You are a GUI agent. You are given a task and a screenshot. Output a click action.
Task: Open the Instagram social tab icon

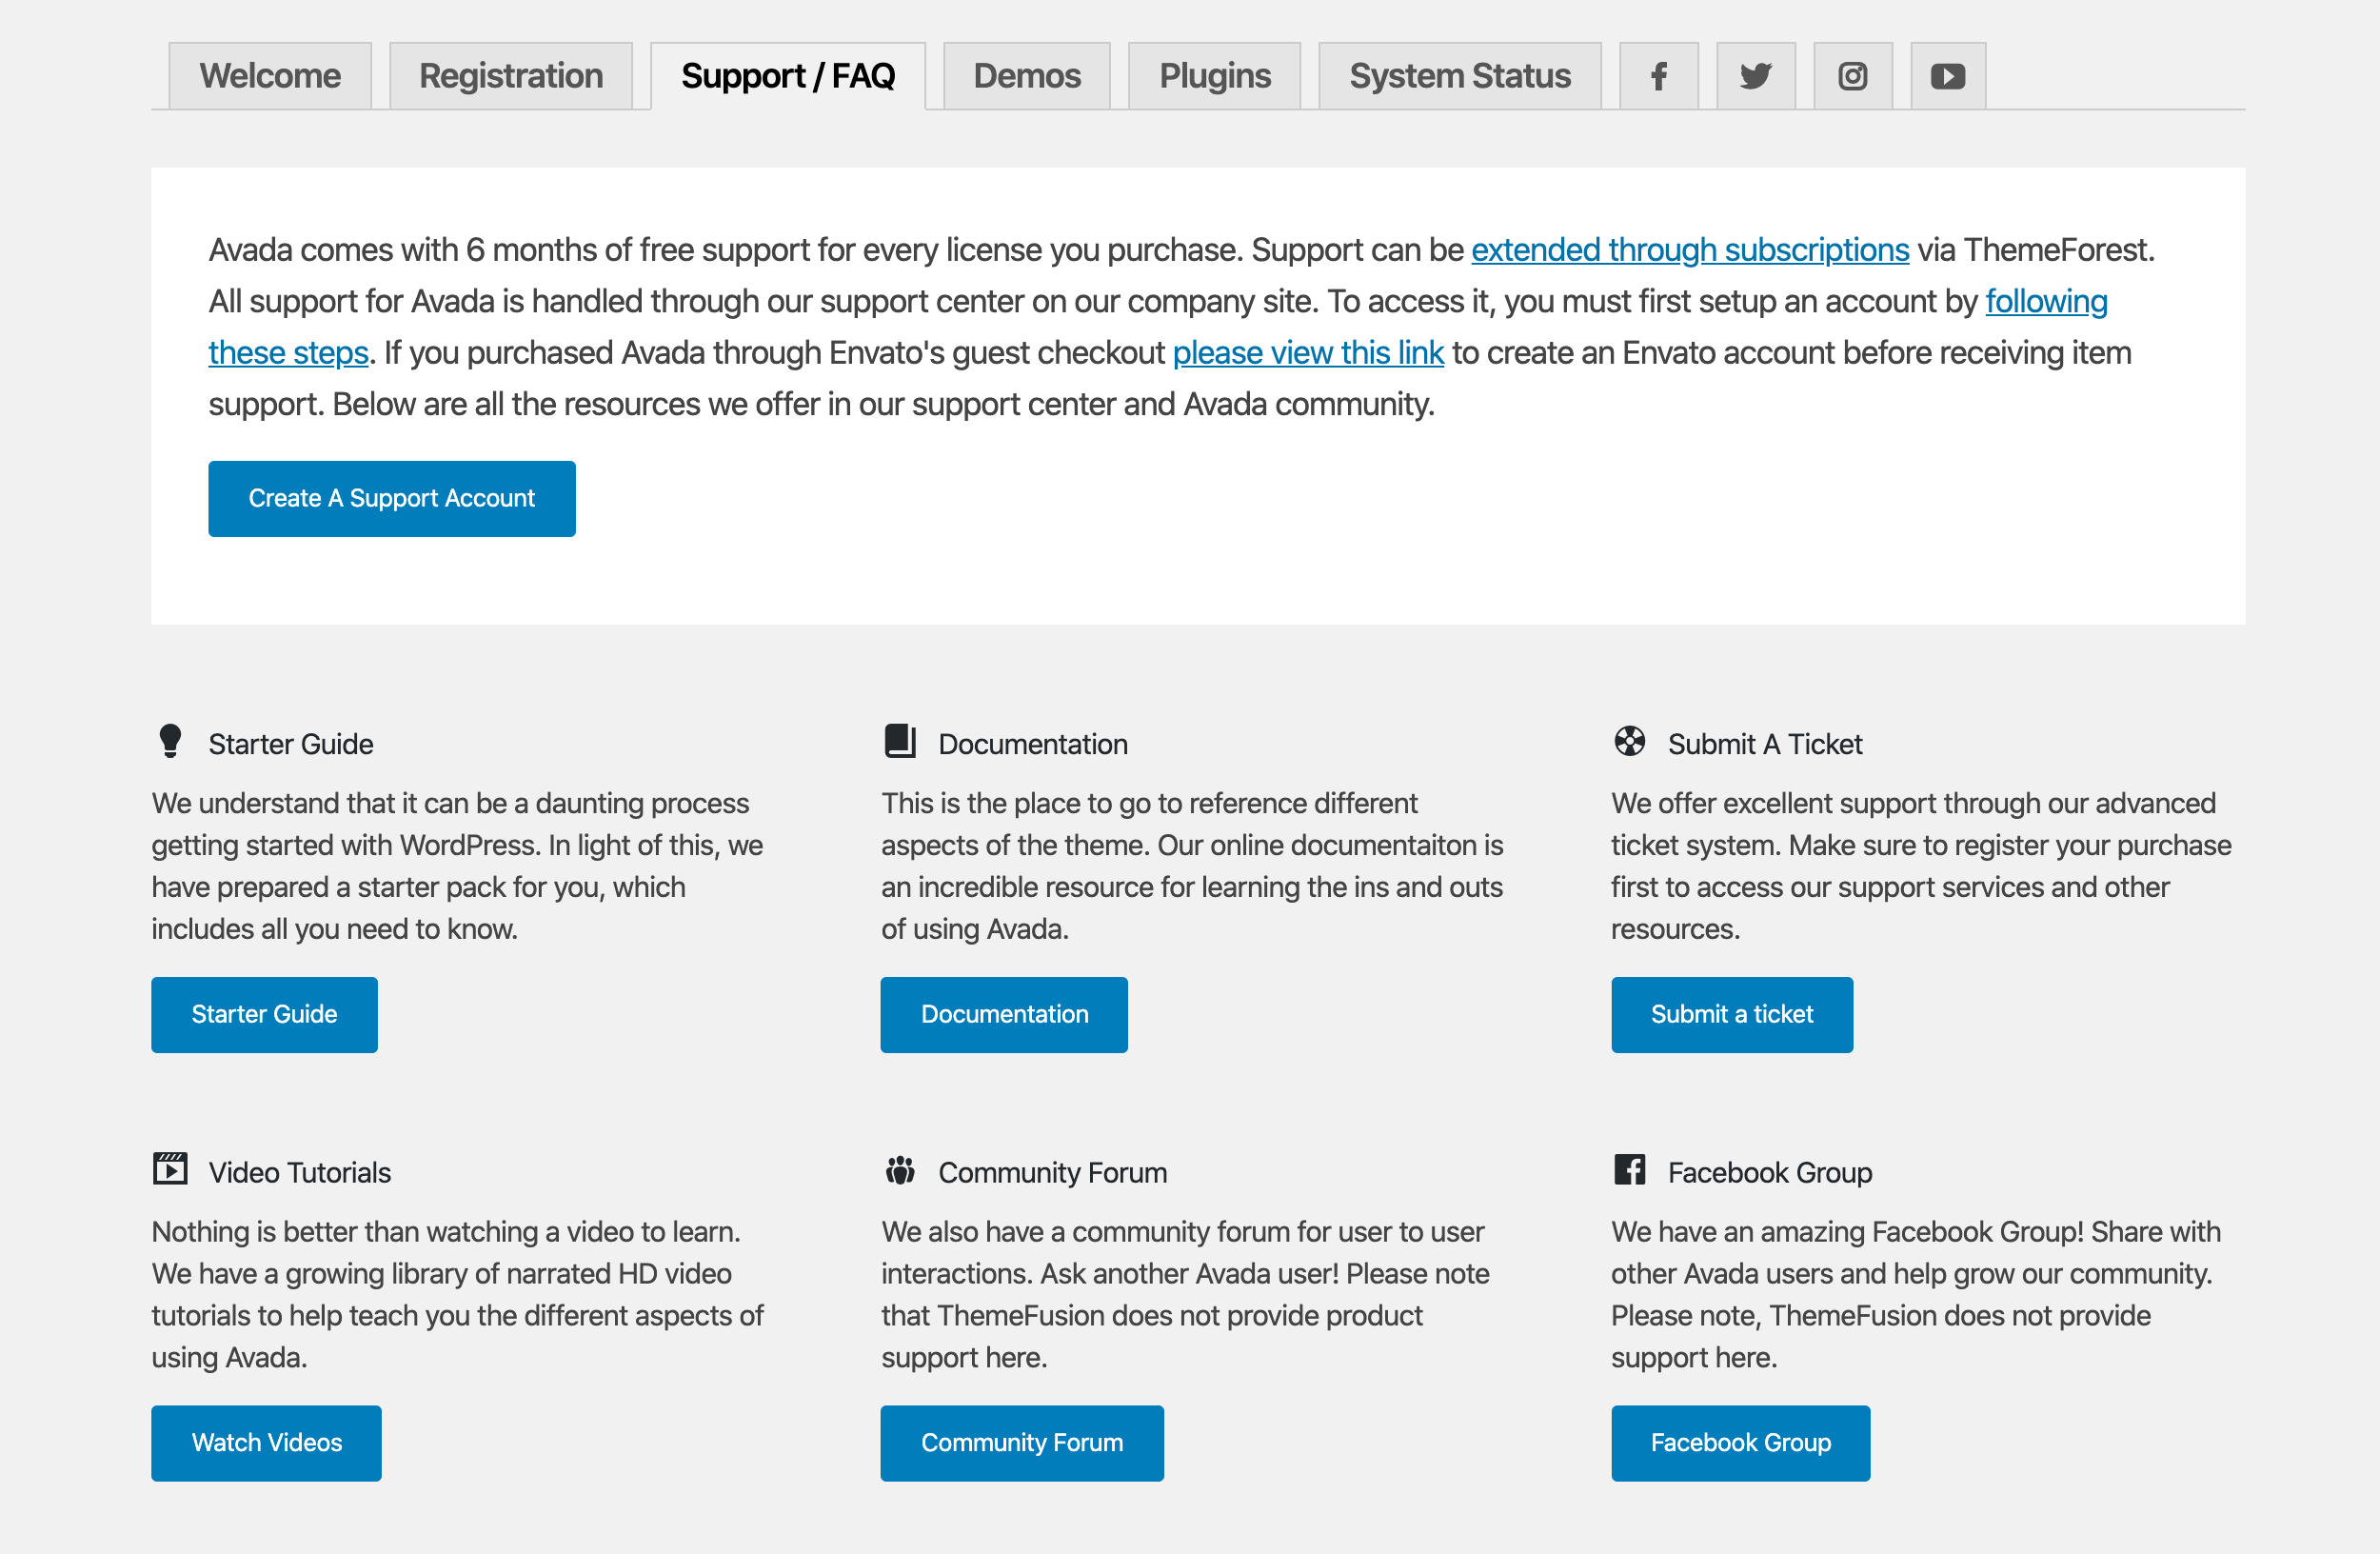1853,76
